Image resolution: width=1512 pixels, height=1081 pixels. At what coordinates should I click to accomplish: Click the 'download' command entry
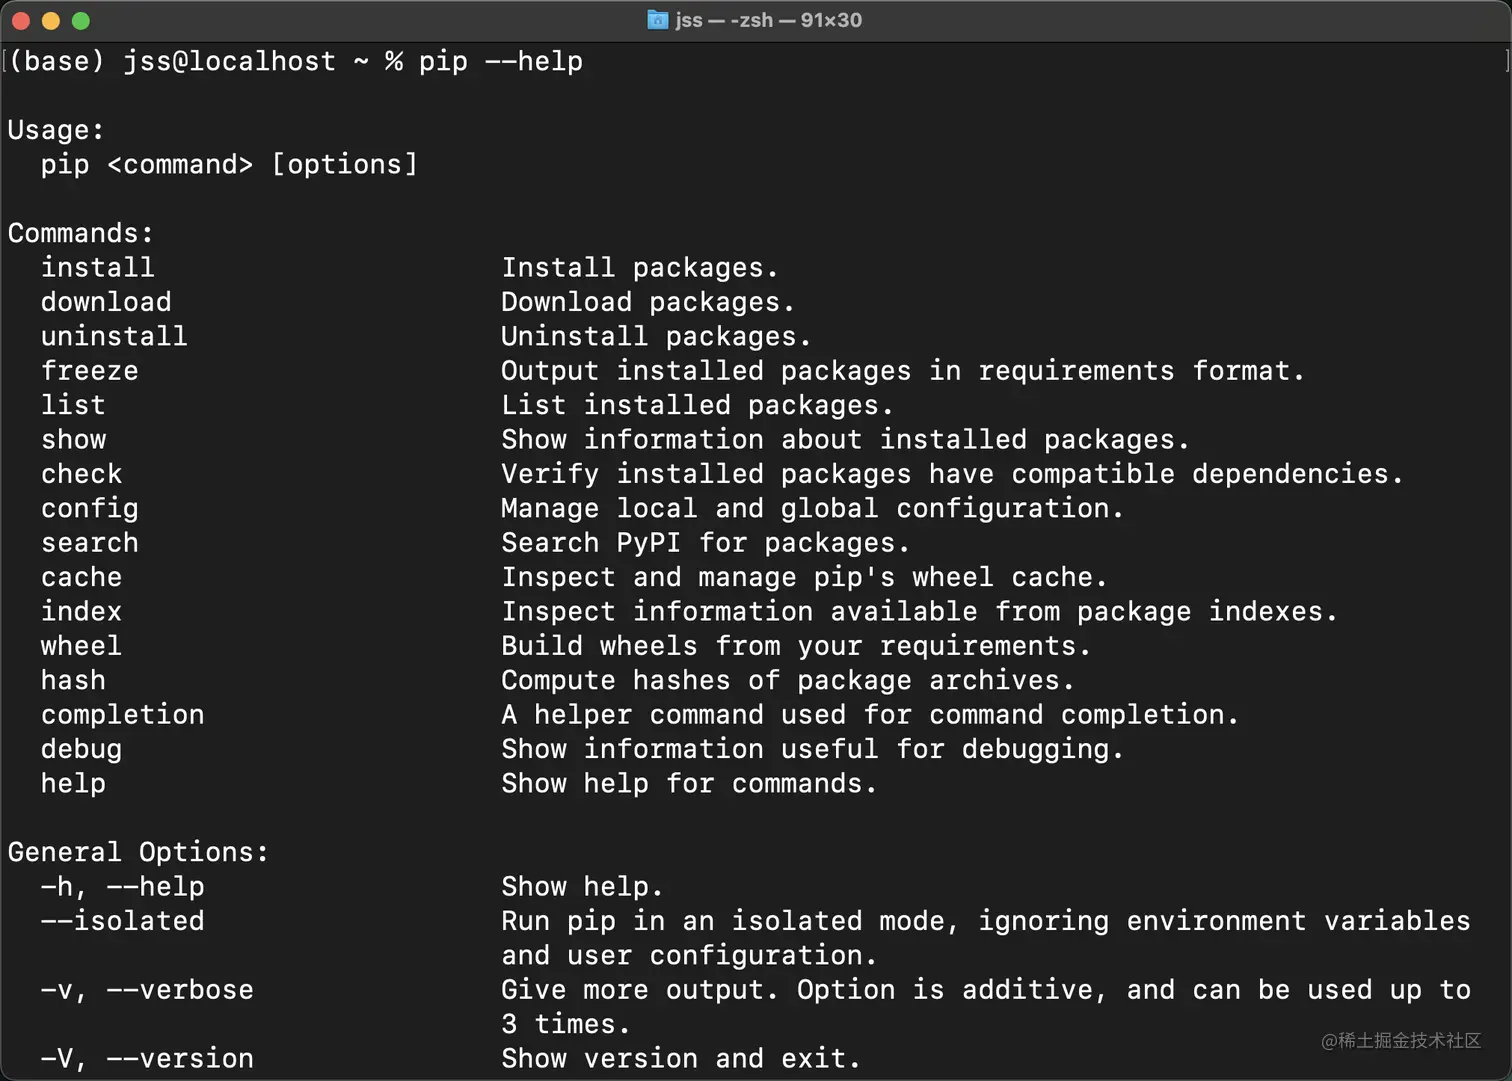(x=106, y=302)
